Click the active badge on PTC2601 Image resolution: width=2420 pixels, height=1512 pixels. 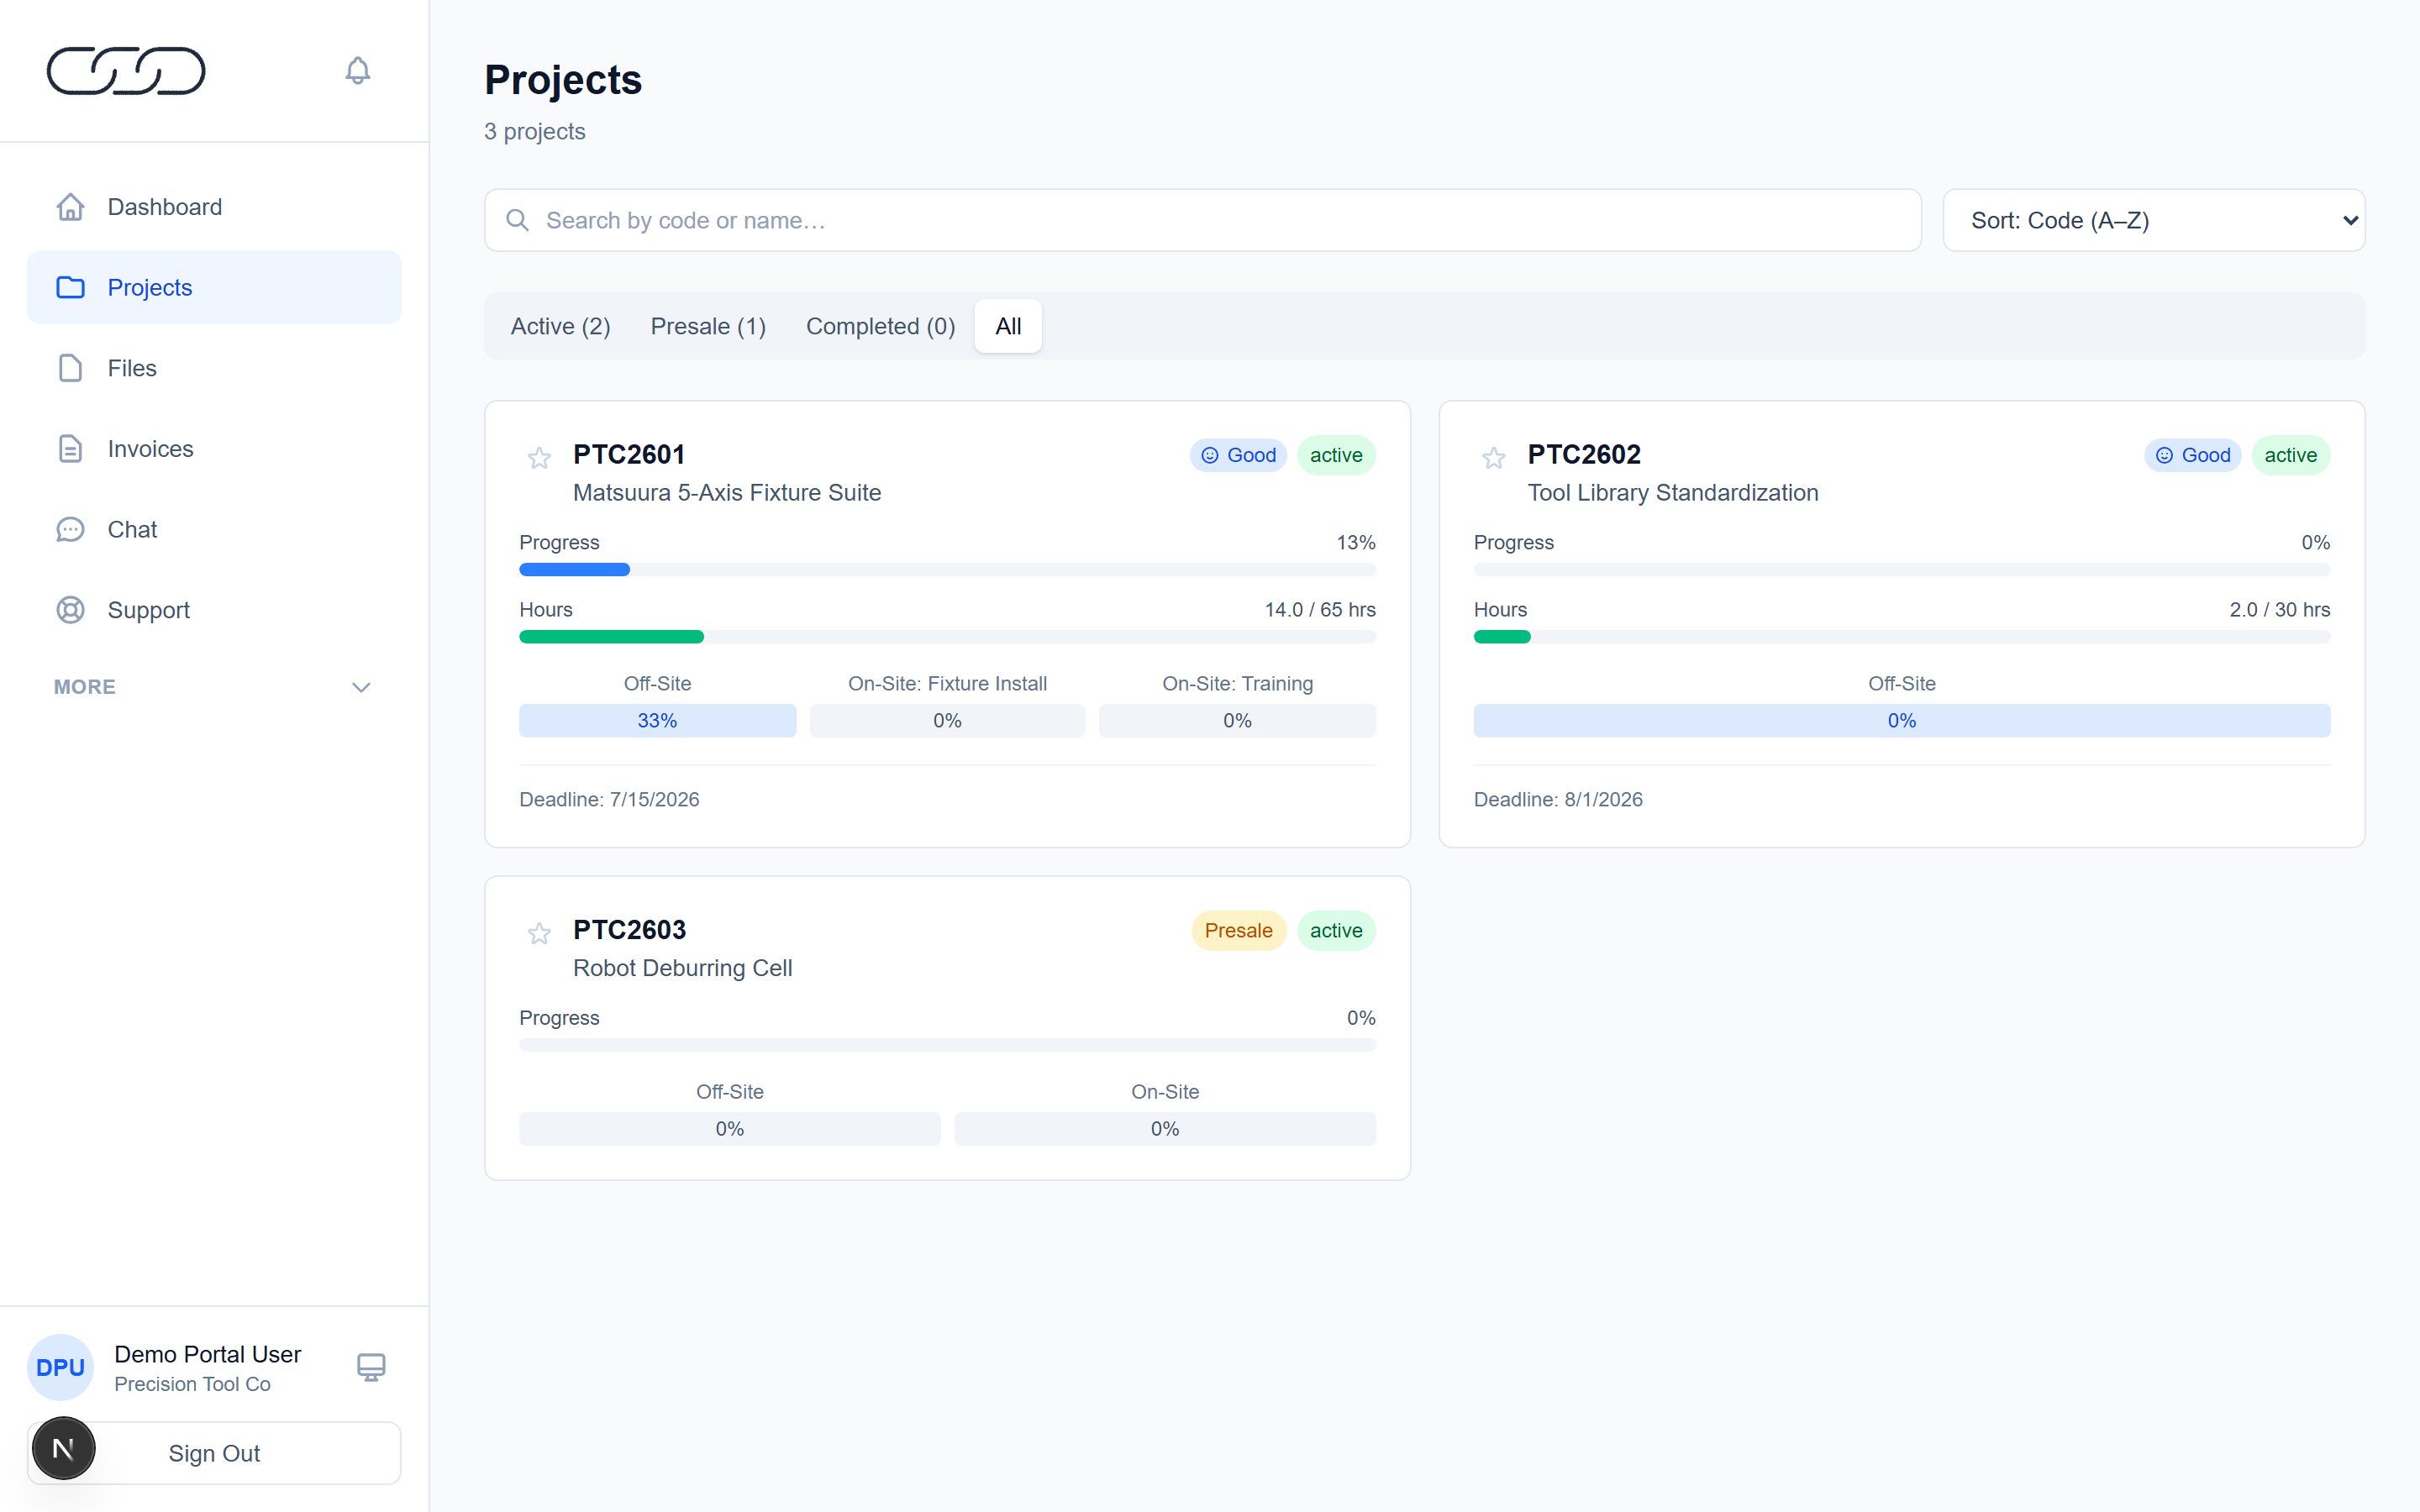1336,455
